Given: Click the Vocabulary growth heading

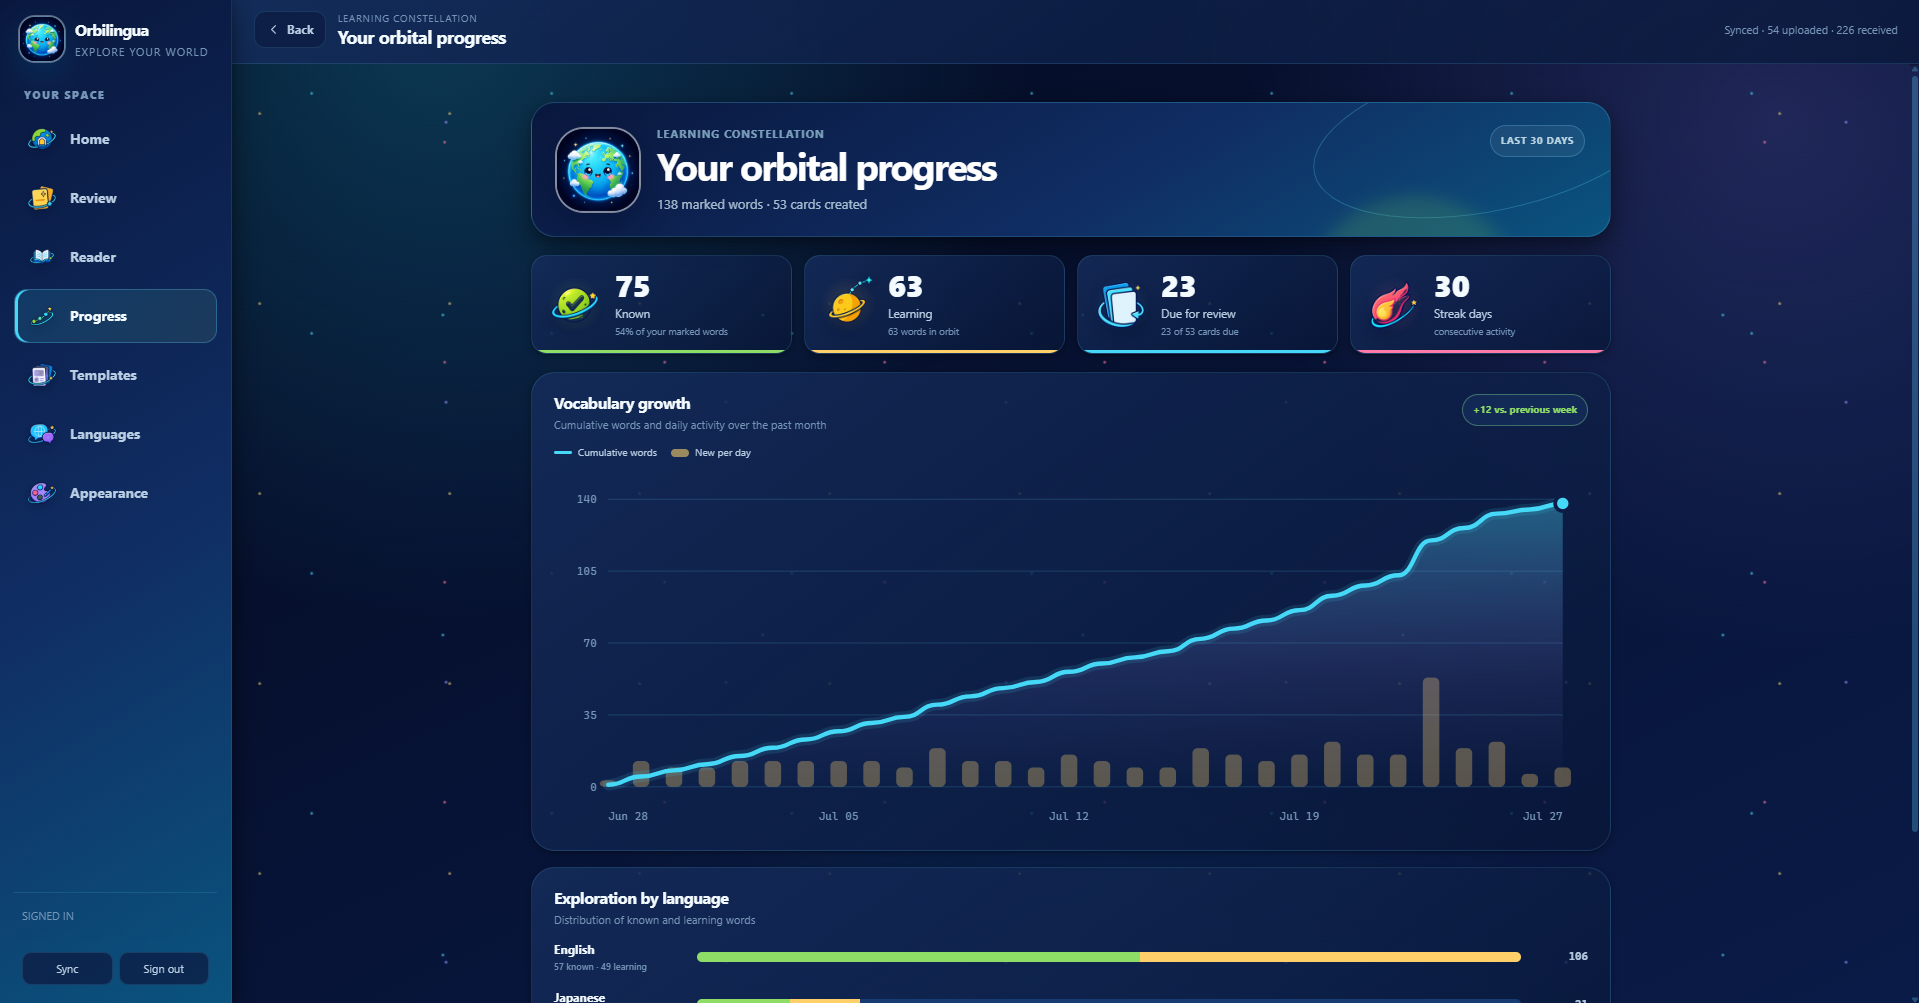Looking at the screenshot, I should pyautogui.click(x=622, y=404).
